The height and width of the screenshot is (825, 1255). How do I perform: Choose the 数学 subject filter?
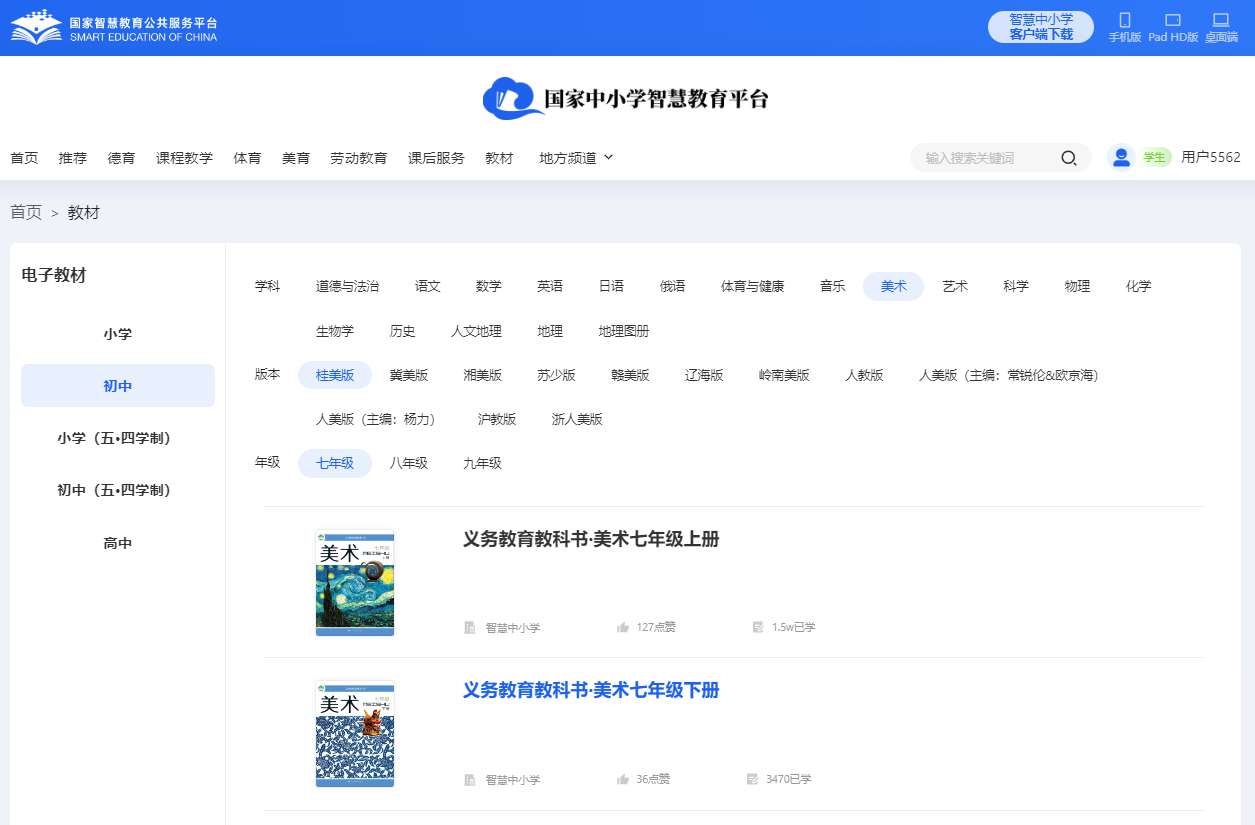(489, 286)
